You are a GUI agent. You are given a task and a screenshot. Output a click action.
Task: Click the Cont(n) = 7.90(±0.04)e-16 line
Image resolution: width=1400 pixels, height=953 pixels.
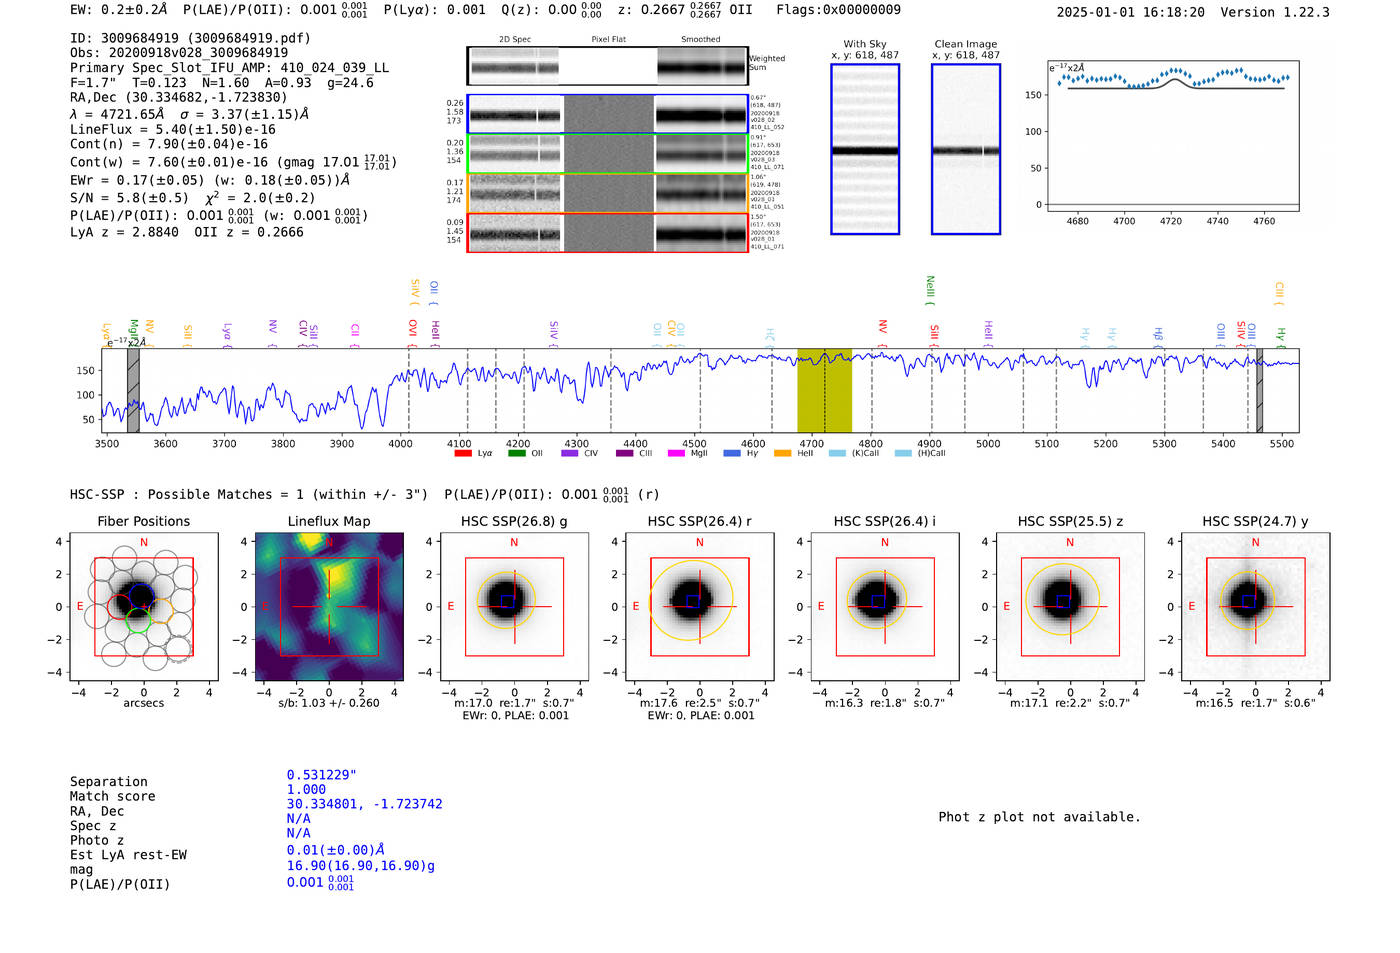click(x=169, y=144)
